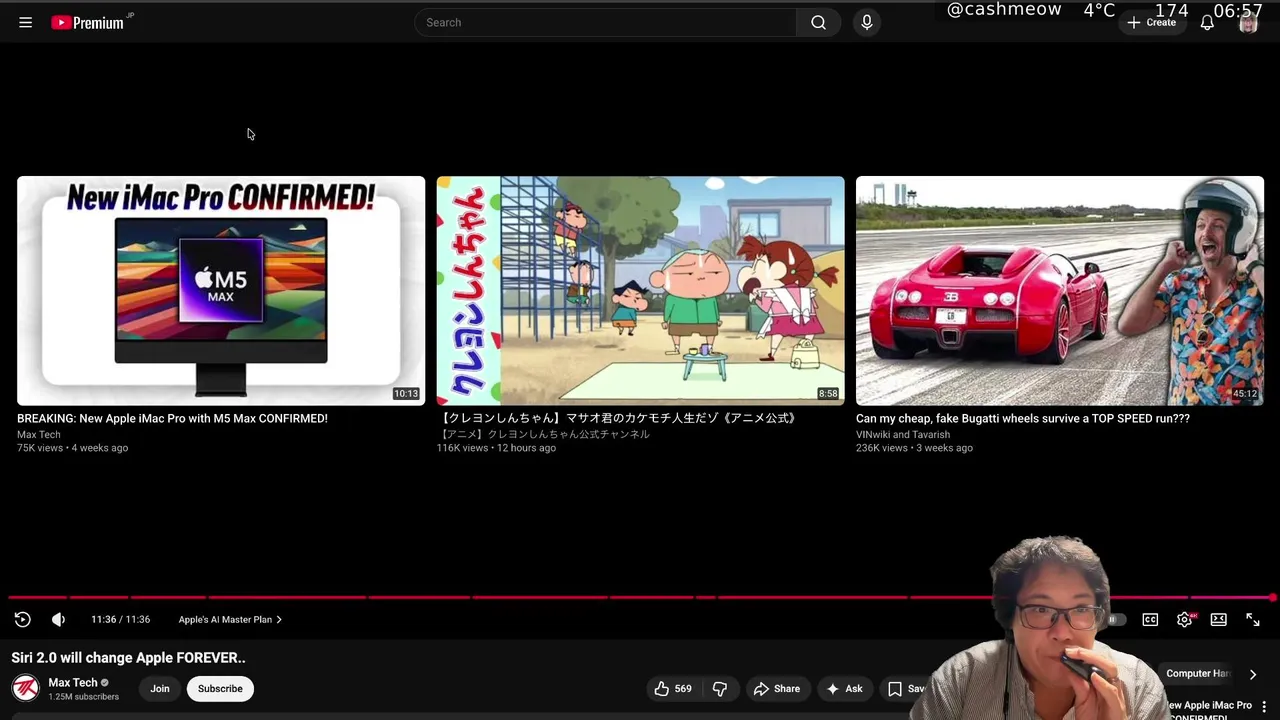Viewport: 1280px width, 720px height.
Task: Play red Bugatti video thumbnail
Action: pos(1060,290)
